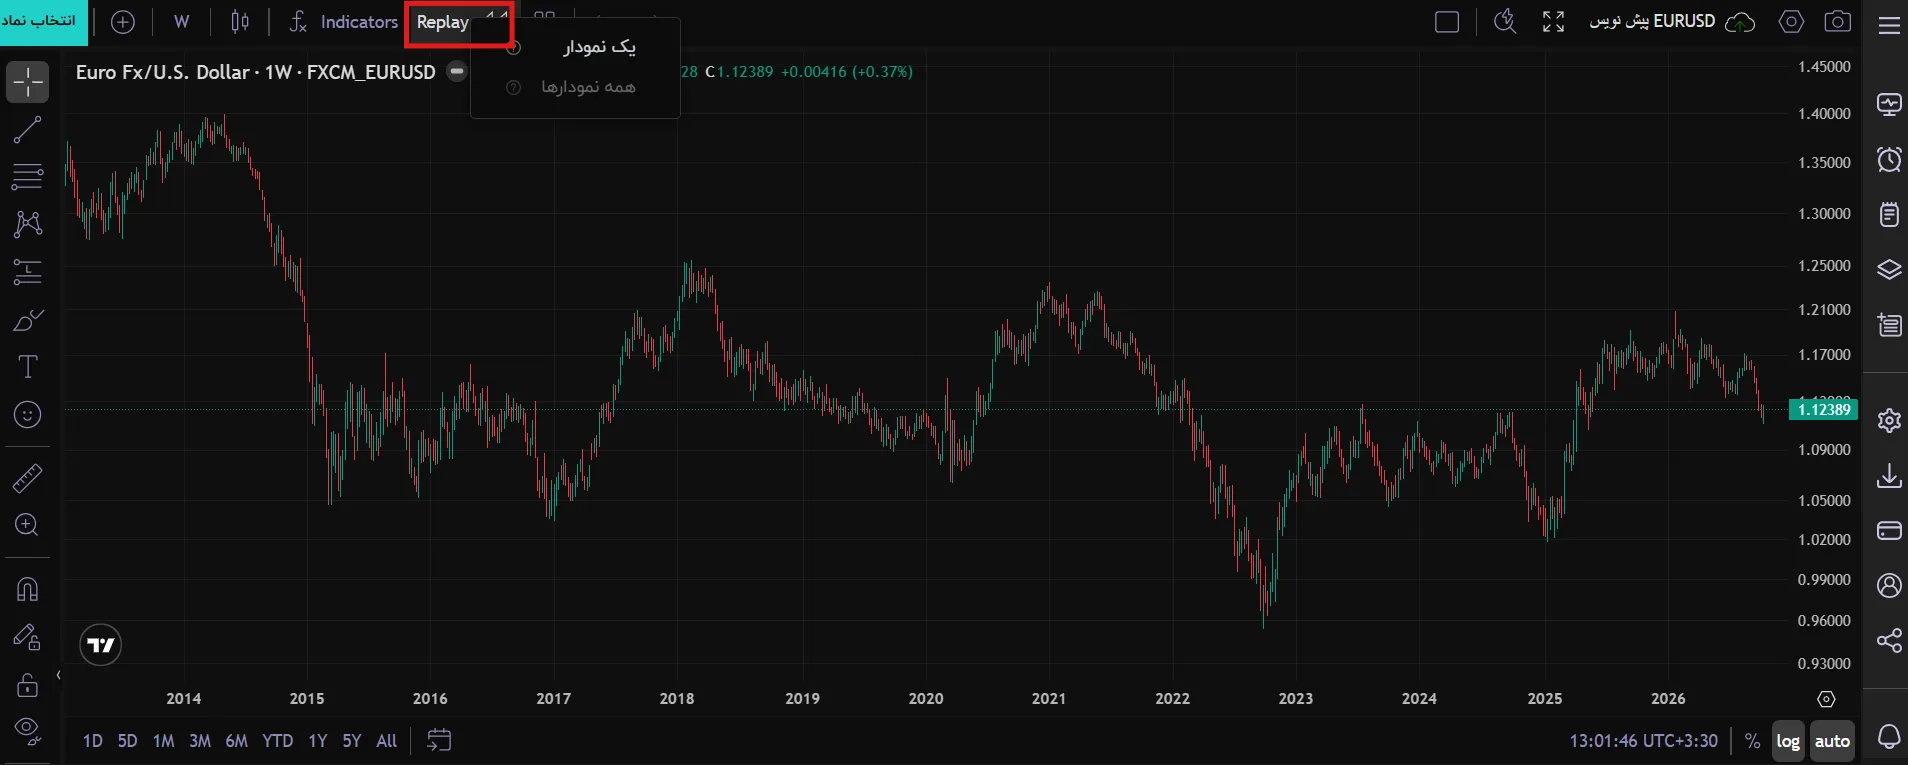
Task: Open the W timeframe interval dropdown
Action: (181, 22)
